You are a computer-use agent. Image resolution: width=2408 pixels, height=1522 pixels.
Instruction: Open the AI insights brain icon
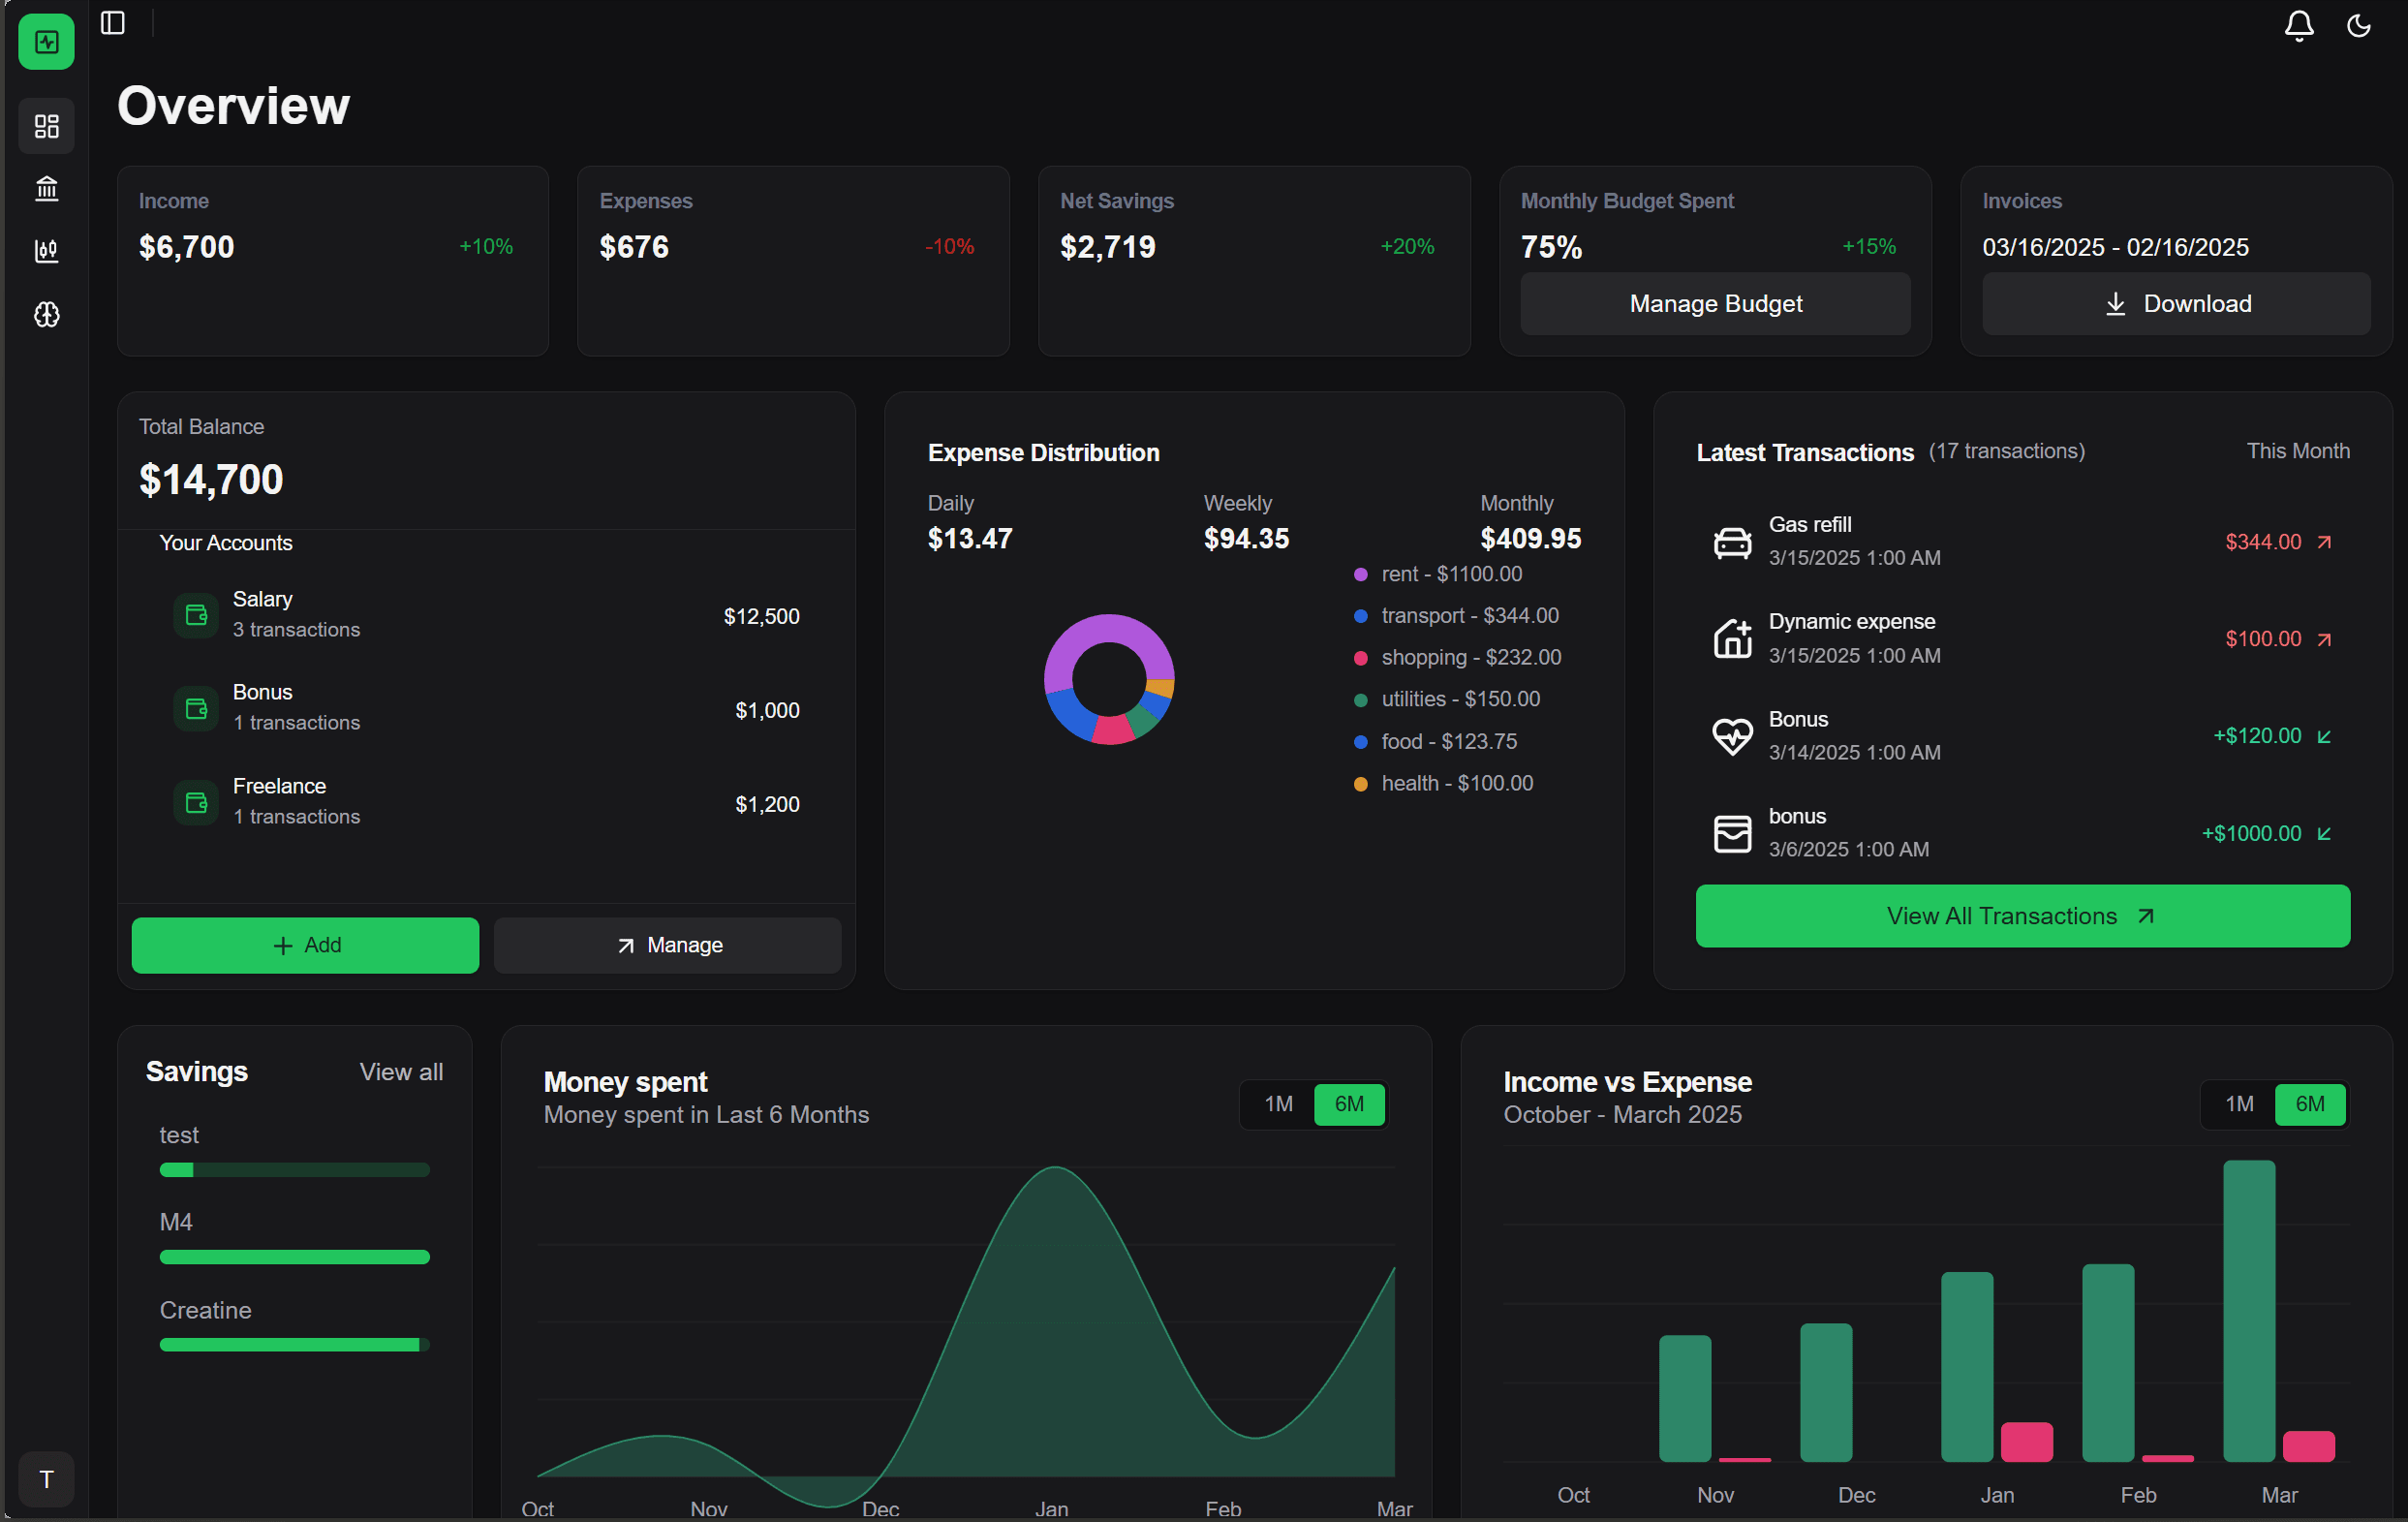click(x=46, y=314)
